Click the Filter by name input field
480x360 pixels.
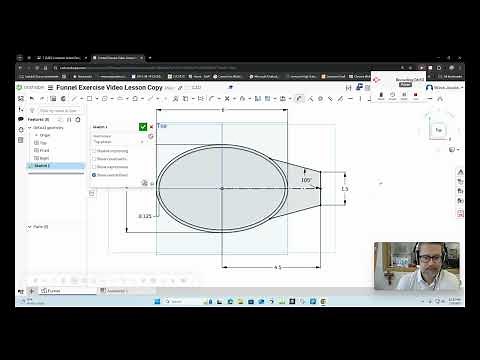[x=59, y=110]
